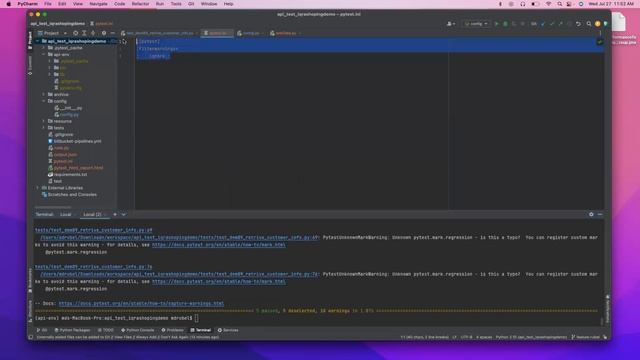This screenshot has width=640, height=360.
Task: Click the inspection green checkmark in editor
Action: (x=600, y=42)
